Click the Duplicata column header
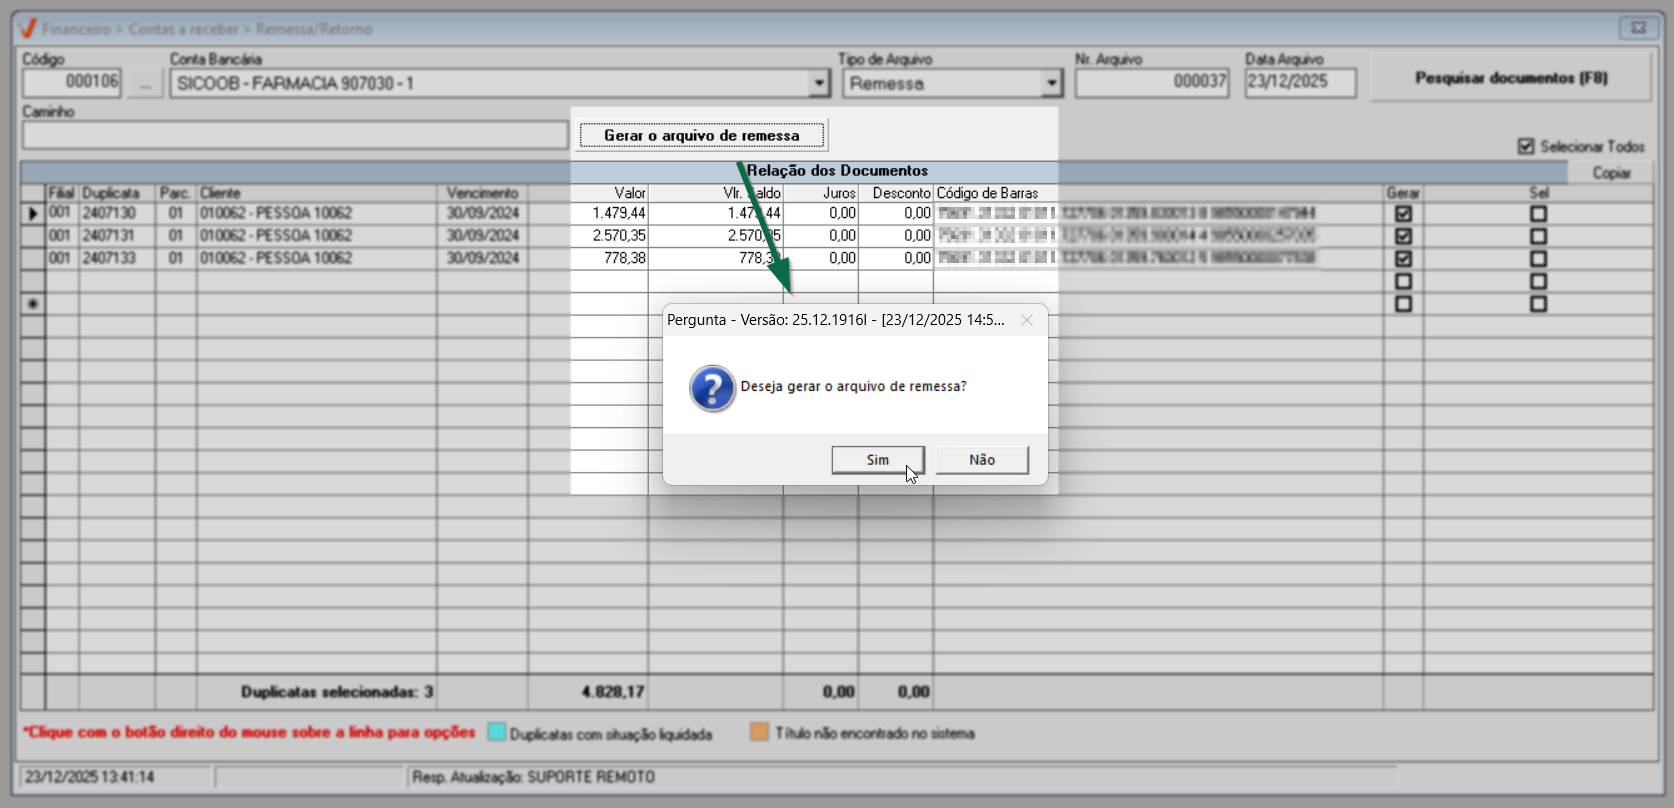The width and height of the screenshot is (1674, 808). pyautogui.click(x=117, y=193)
